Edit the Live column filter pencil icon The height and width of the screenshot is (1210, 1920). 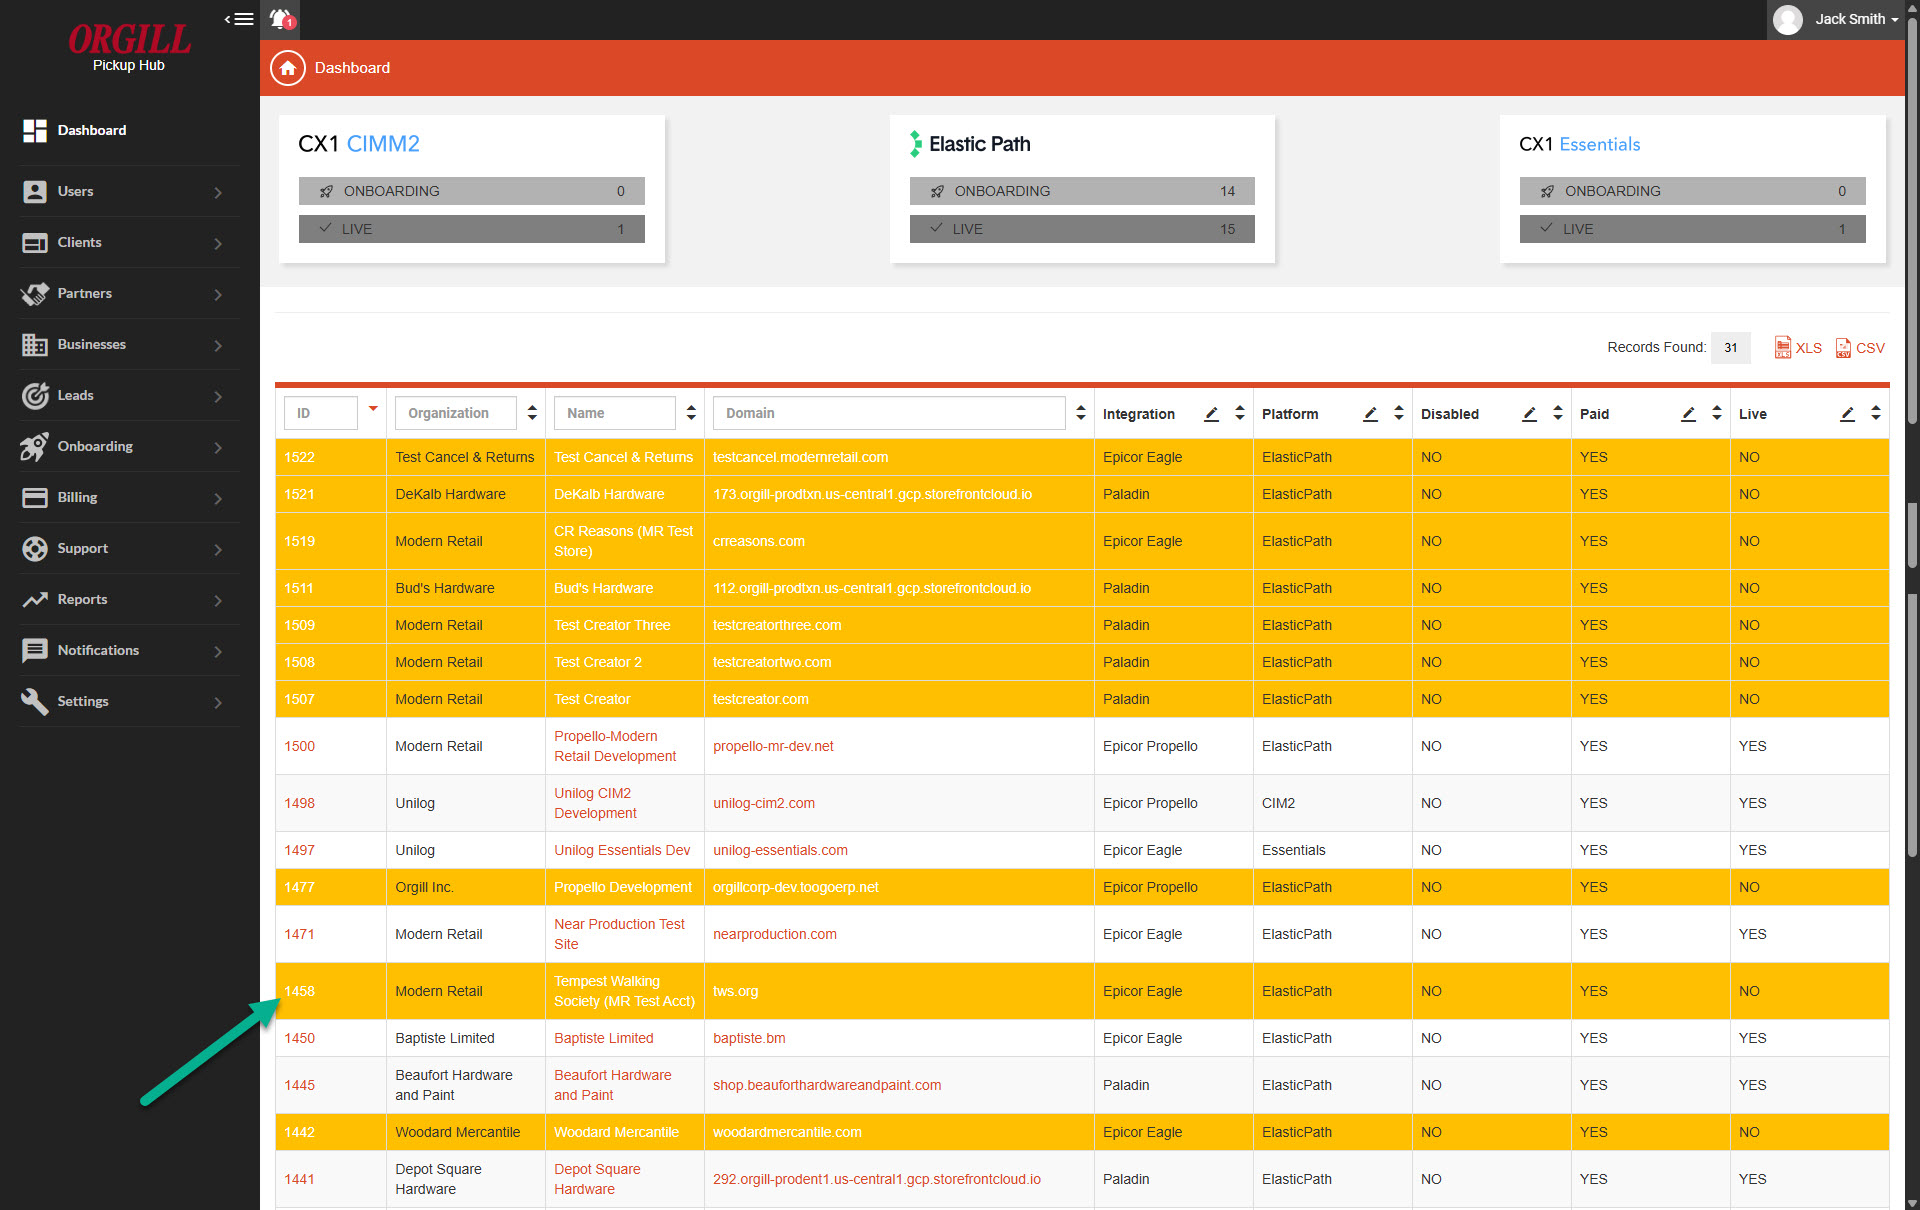click(1847, 414)
